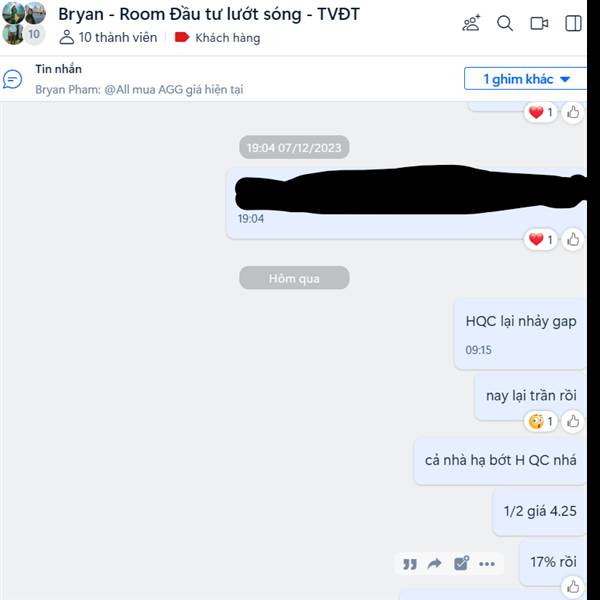
Task: Forward message with the arrow icon
Action: 435,563
